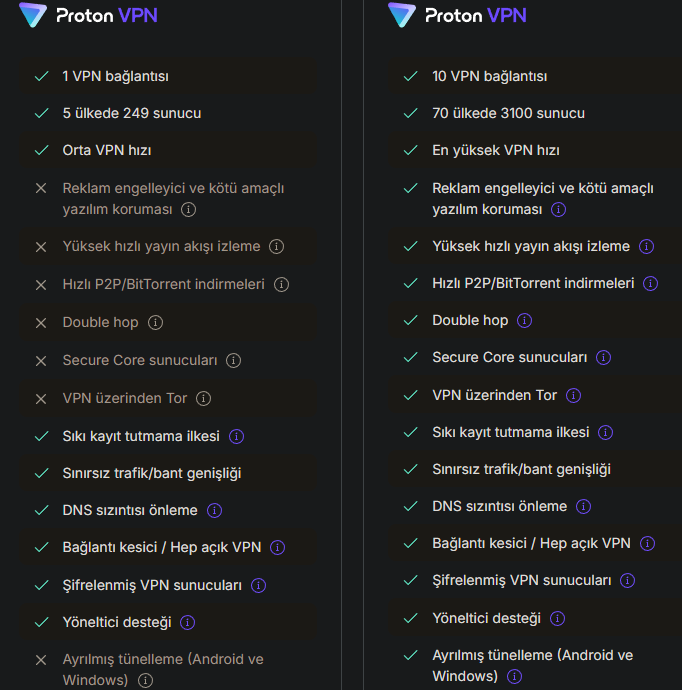Show Şifrelenmiş VPN sunucuları info in 70-country plan
Viewport: 682px width, 690px height.
627,581
